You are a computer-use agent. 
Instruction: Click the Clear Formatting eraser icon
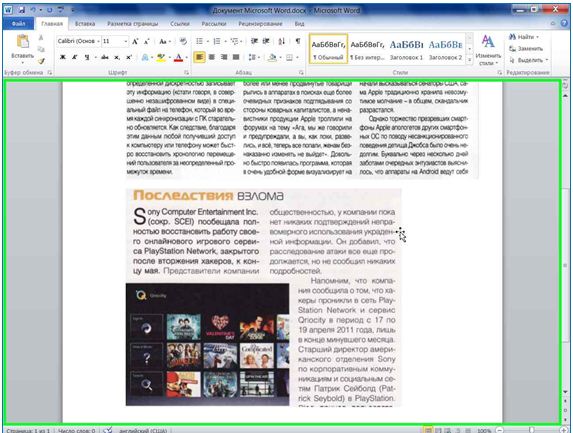[183, 41]
